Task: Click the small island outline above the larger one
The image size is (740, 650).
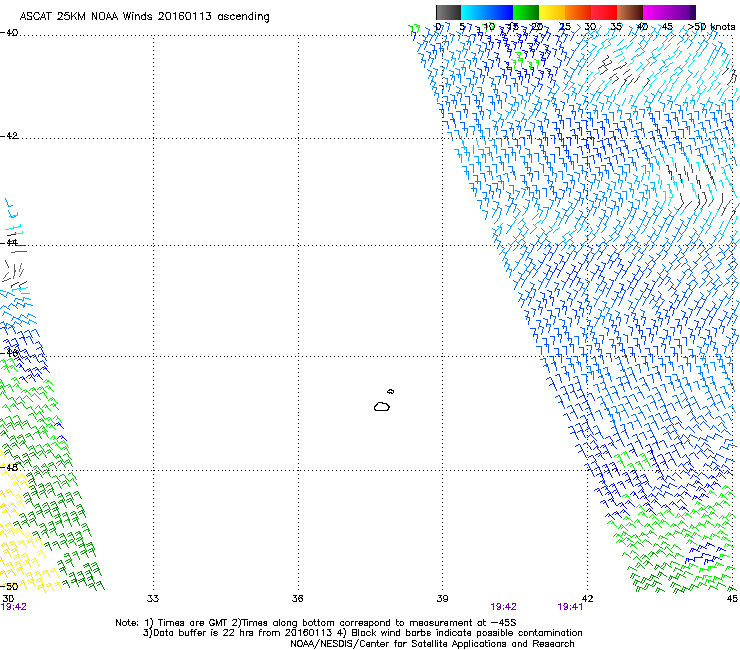Action: click(x=390, y=391)
